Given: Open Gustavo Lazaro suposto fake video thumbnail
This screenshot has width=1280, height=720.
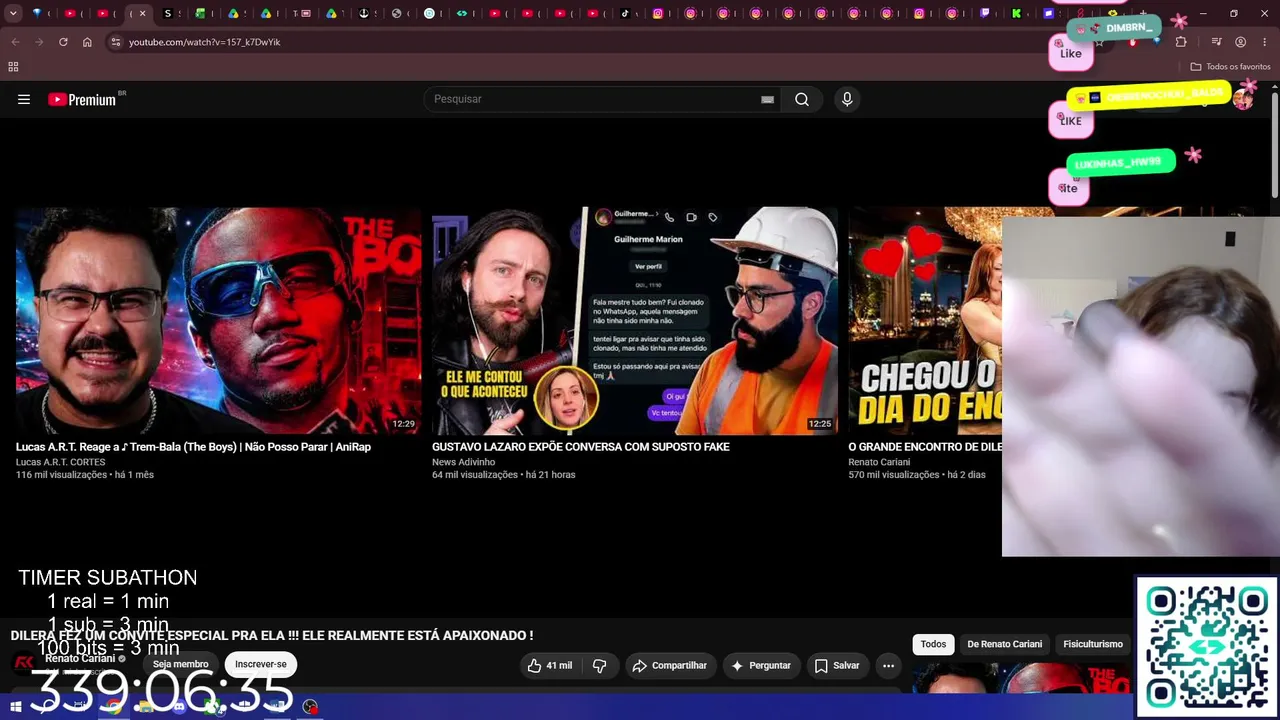Looking at the screenshot, I should click(635, 321).
